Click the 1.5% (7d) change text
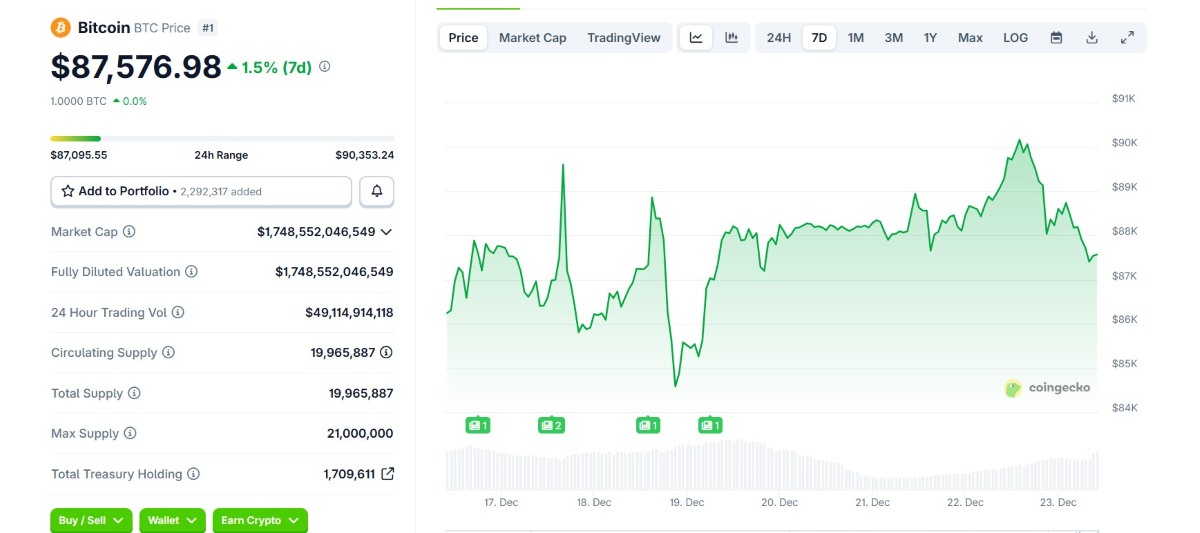Viewport: 1200px width, 533px height. coord(277,67)
